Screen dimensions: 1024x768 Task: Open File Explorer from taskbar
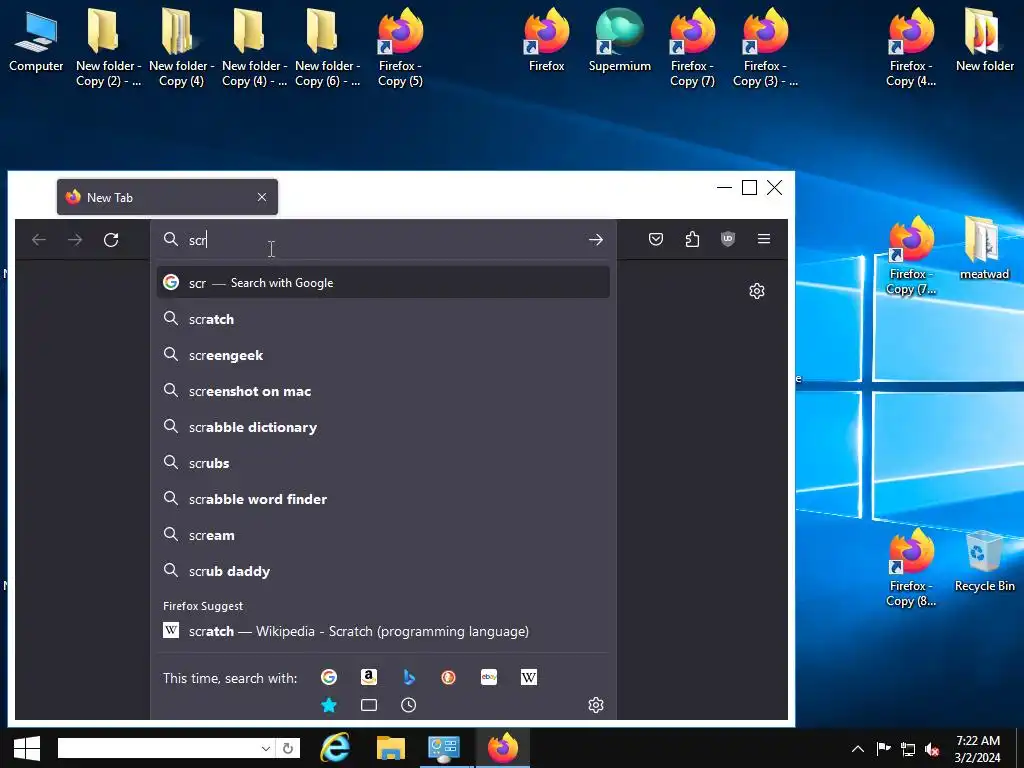[391, 748]
